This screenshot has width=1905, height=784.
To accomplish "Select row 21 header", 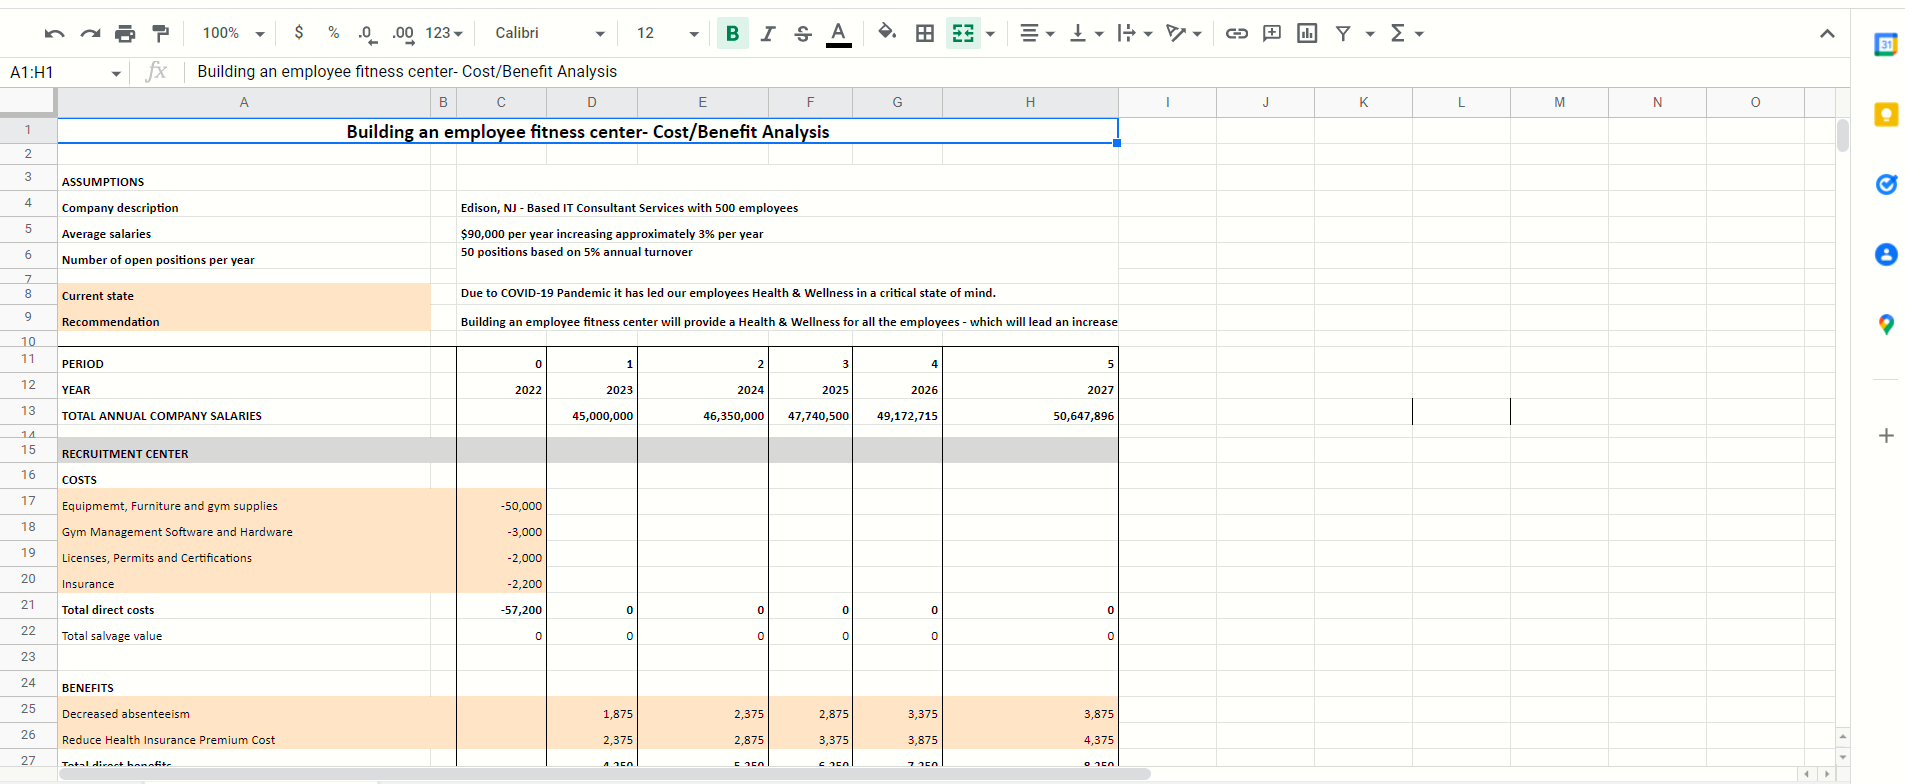I will click(x=28, y=605).
